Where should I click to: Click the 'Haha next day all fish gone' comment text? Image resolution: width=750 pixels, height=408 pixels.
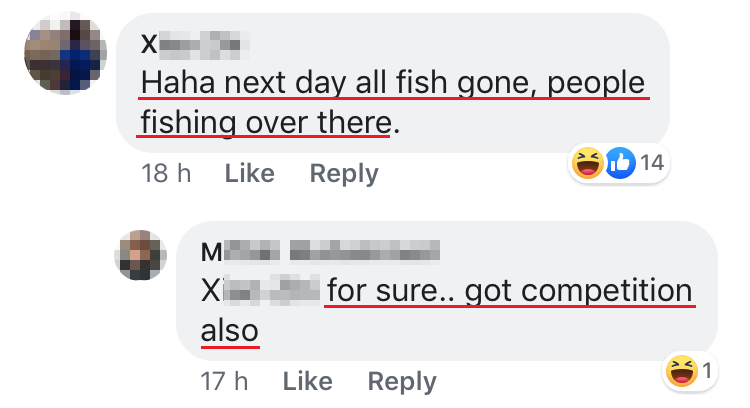tap(393, 83)
